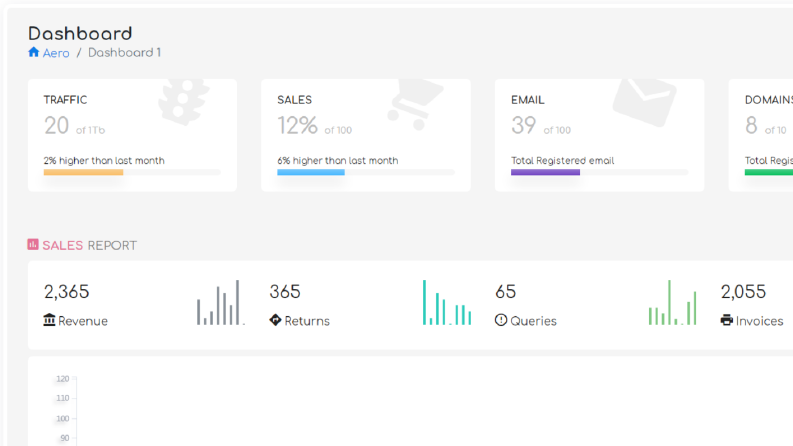Click the exclamation icon beside Queries

(x=501, y=320)
